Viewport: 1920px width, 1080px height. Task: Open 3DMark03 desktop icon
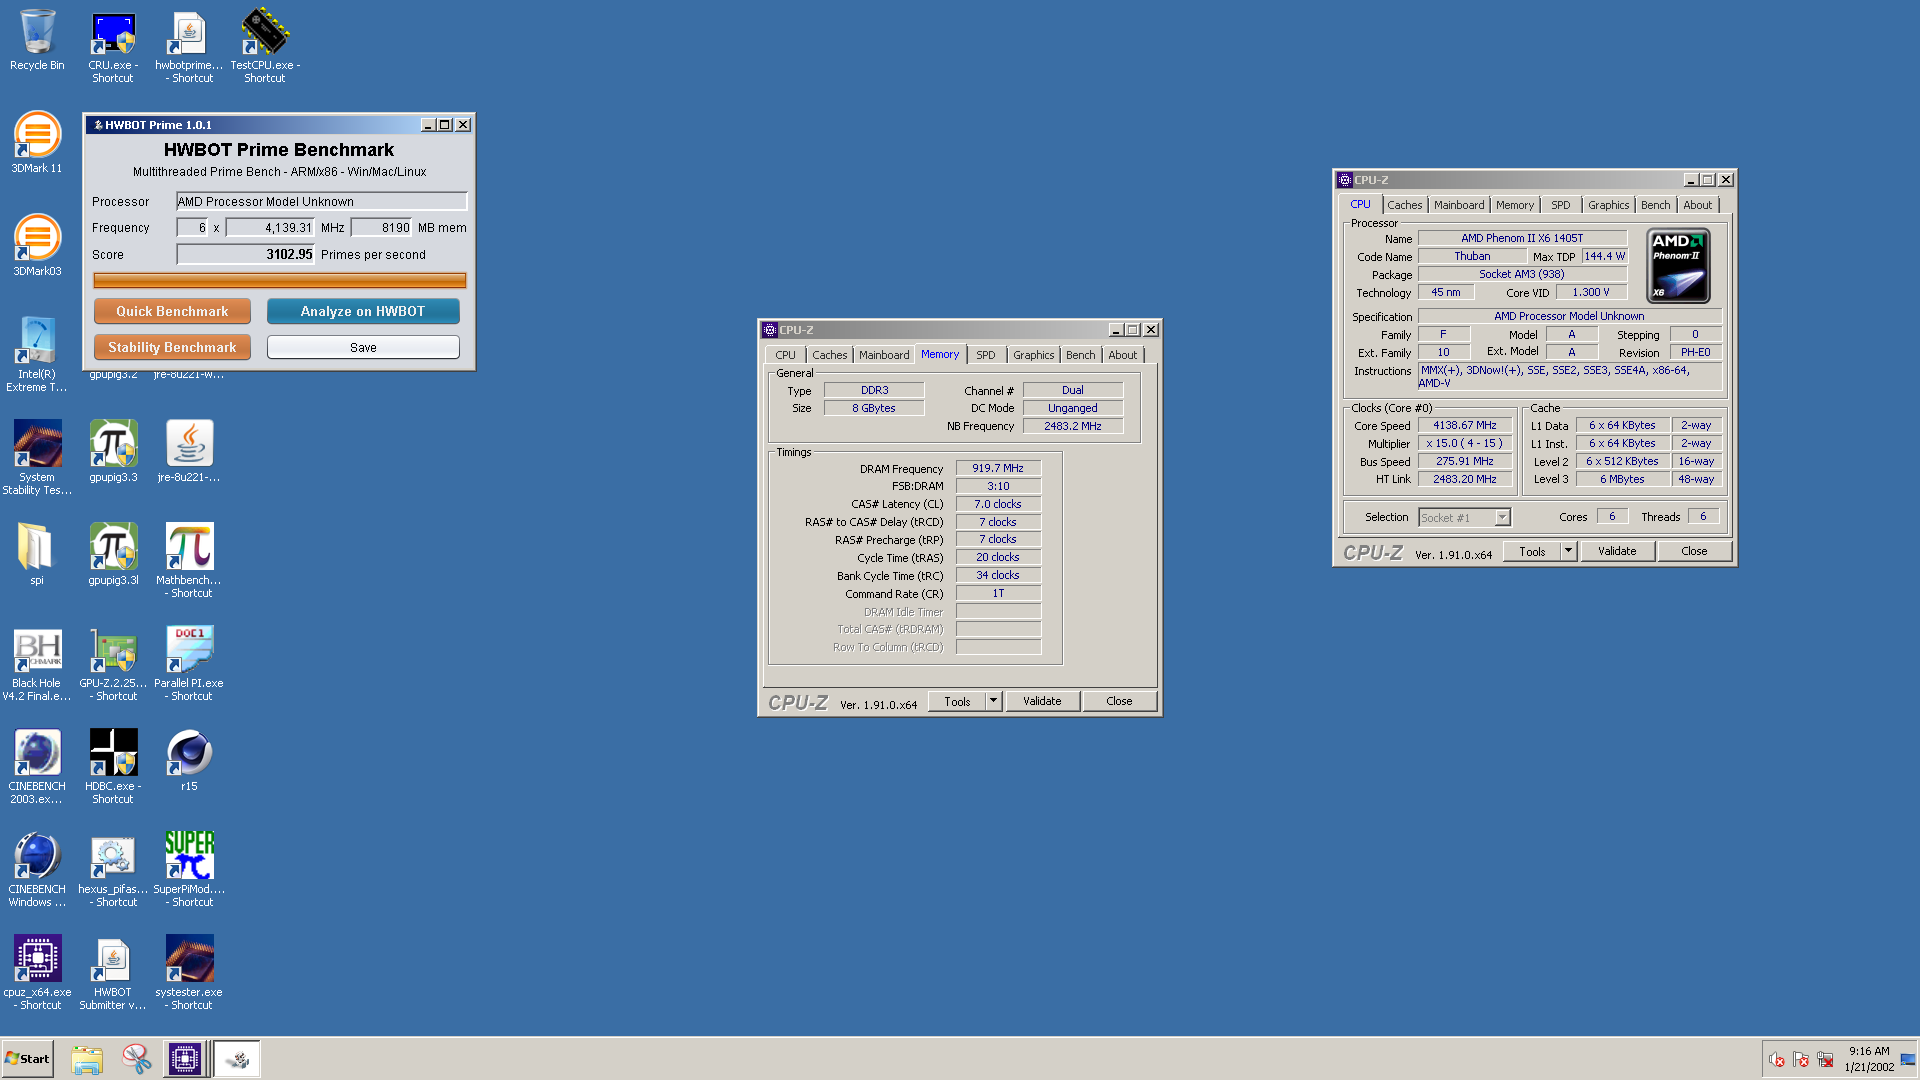tap(37, 246)
